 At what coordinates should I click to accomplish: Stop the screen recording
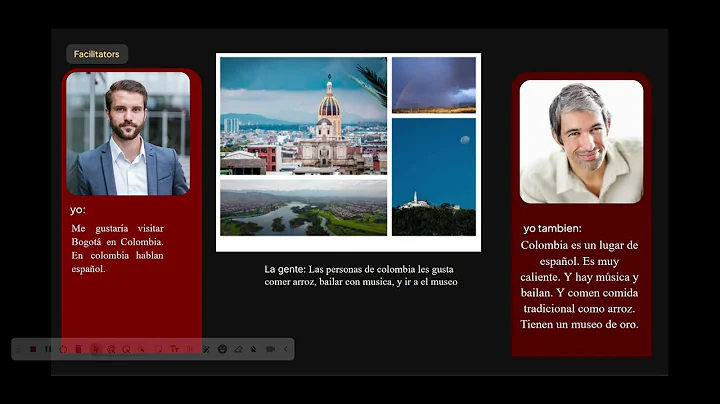point(33,349)
